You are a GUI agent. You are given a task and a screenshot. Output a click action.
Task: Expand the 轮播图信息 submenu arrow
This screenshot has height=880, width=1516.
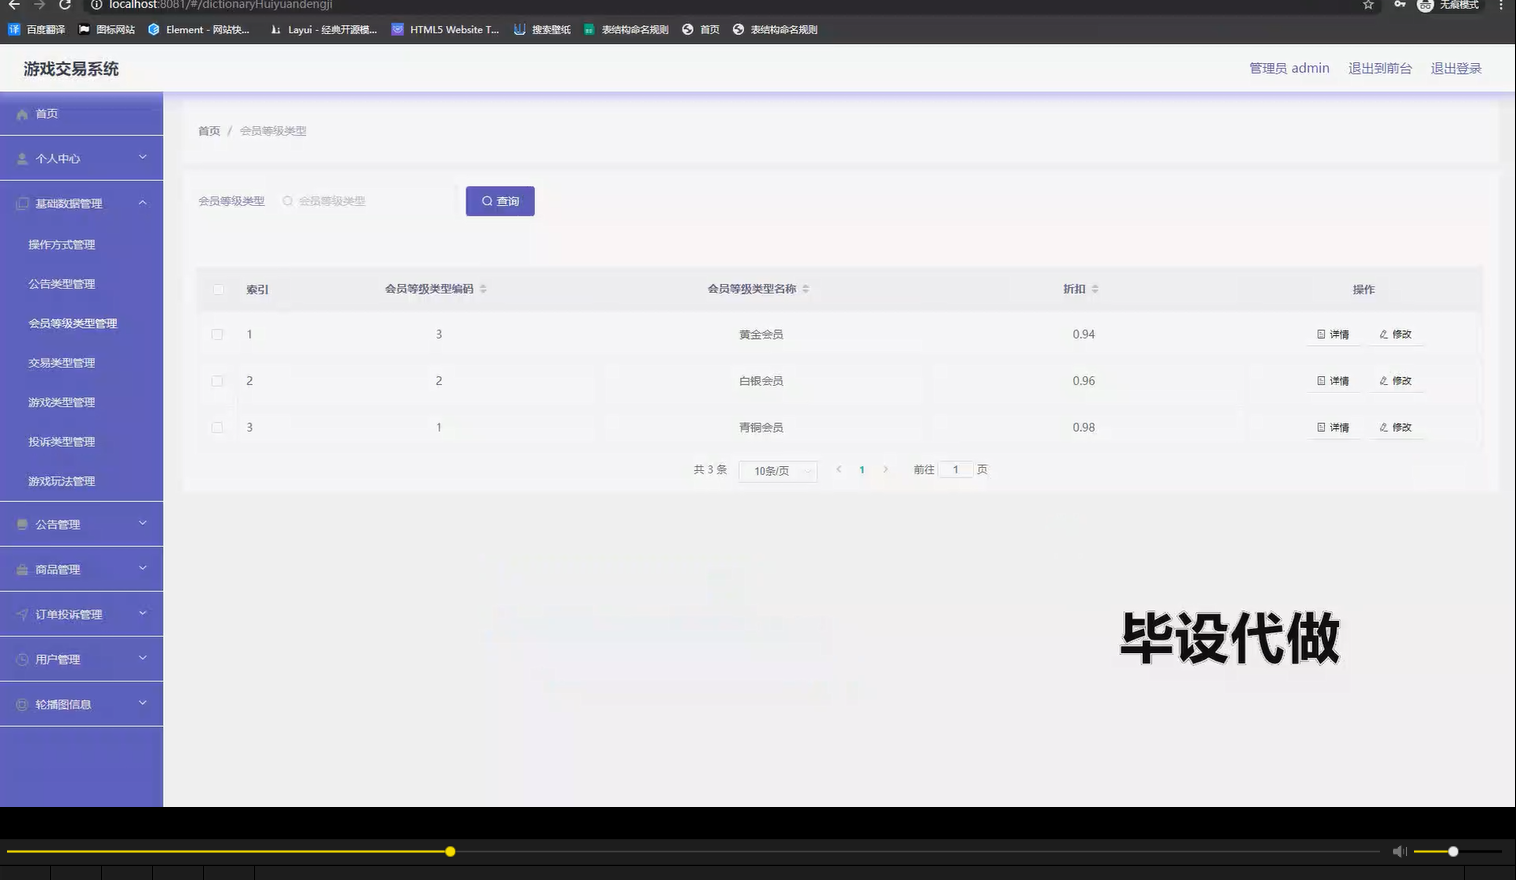pyautogui.click(x=143, y=703)
